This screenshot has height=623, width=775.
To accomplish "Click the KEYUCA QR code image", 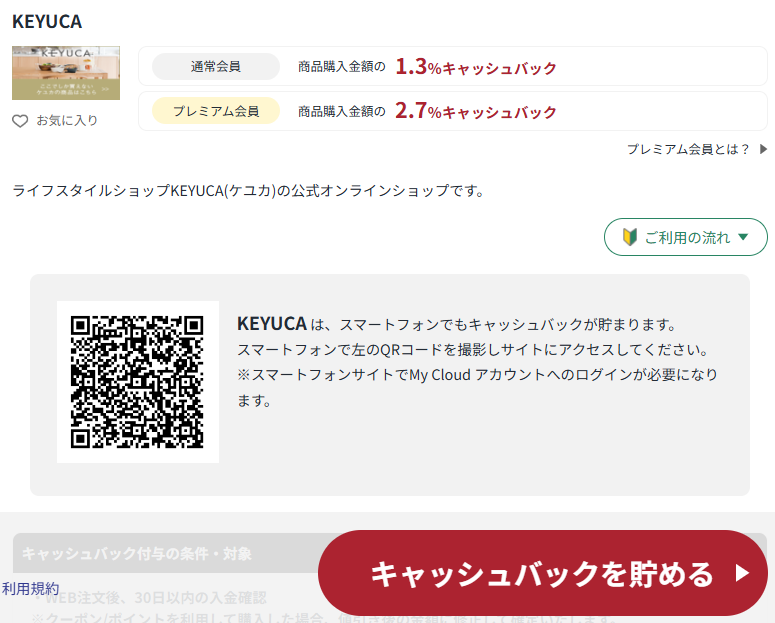I will click(x=137, y=382).
